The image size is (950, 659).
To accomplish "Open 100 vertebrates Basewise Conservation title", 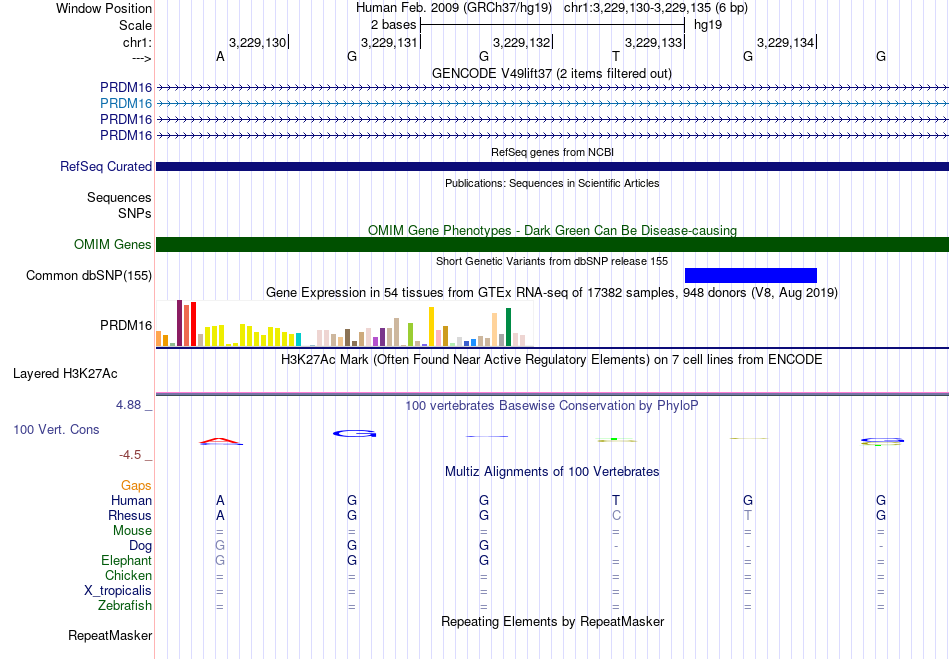I will [x=551, y=405].
